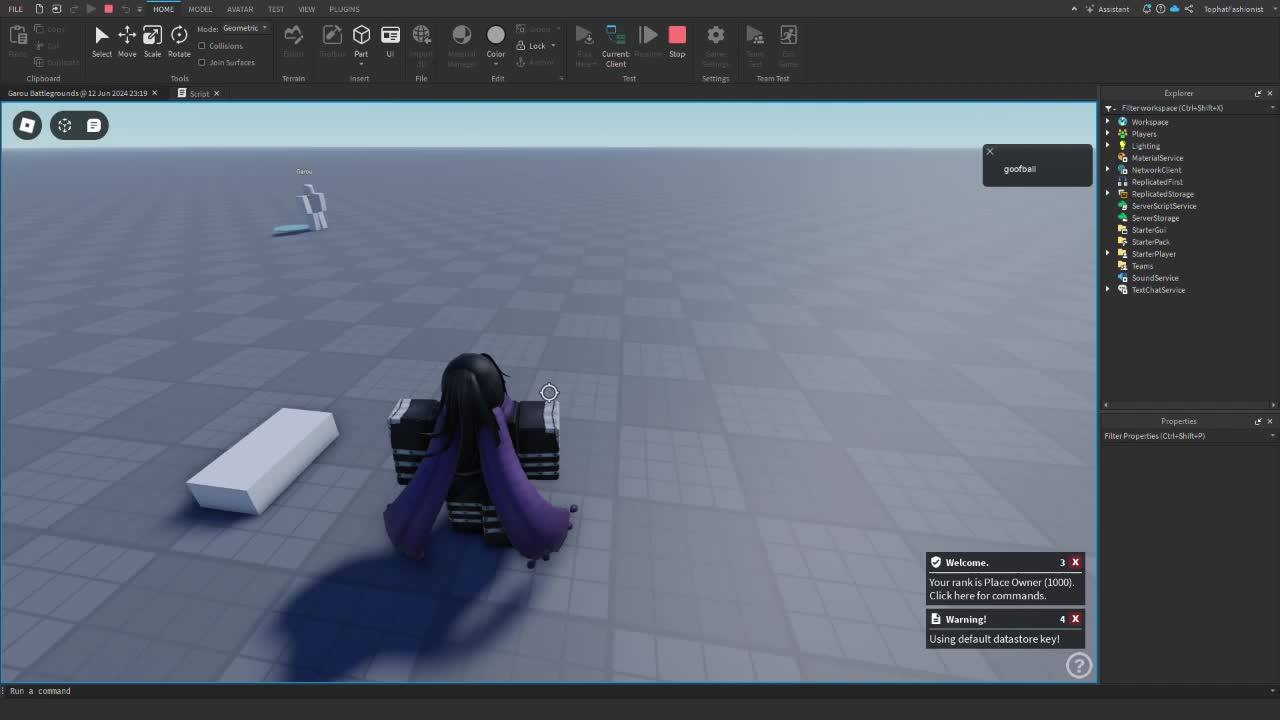Select the Garou Battlegrounds document tab
This screenshot has width=1280, height=720.
(77, 93)
